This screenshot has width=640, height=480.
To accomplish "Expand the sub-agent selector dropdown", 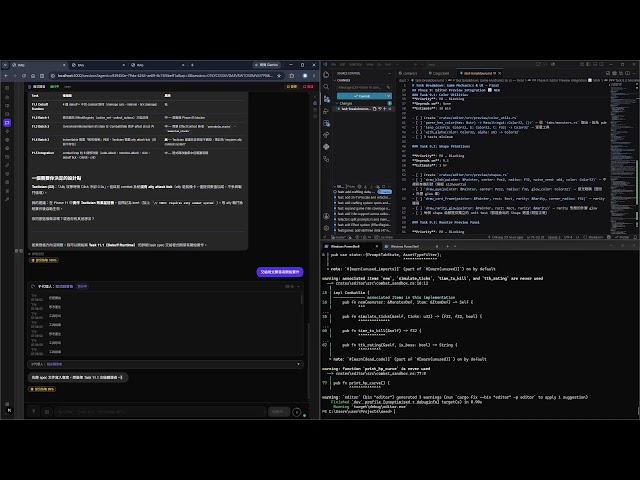I will coord(298,364).
